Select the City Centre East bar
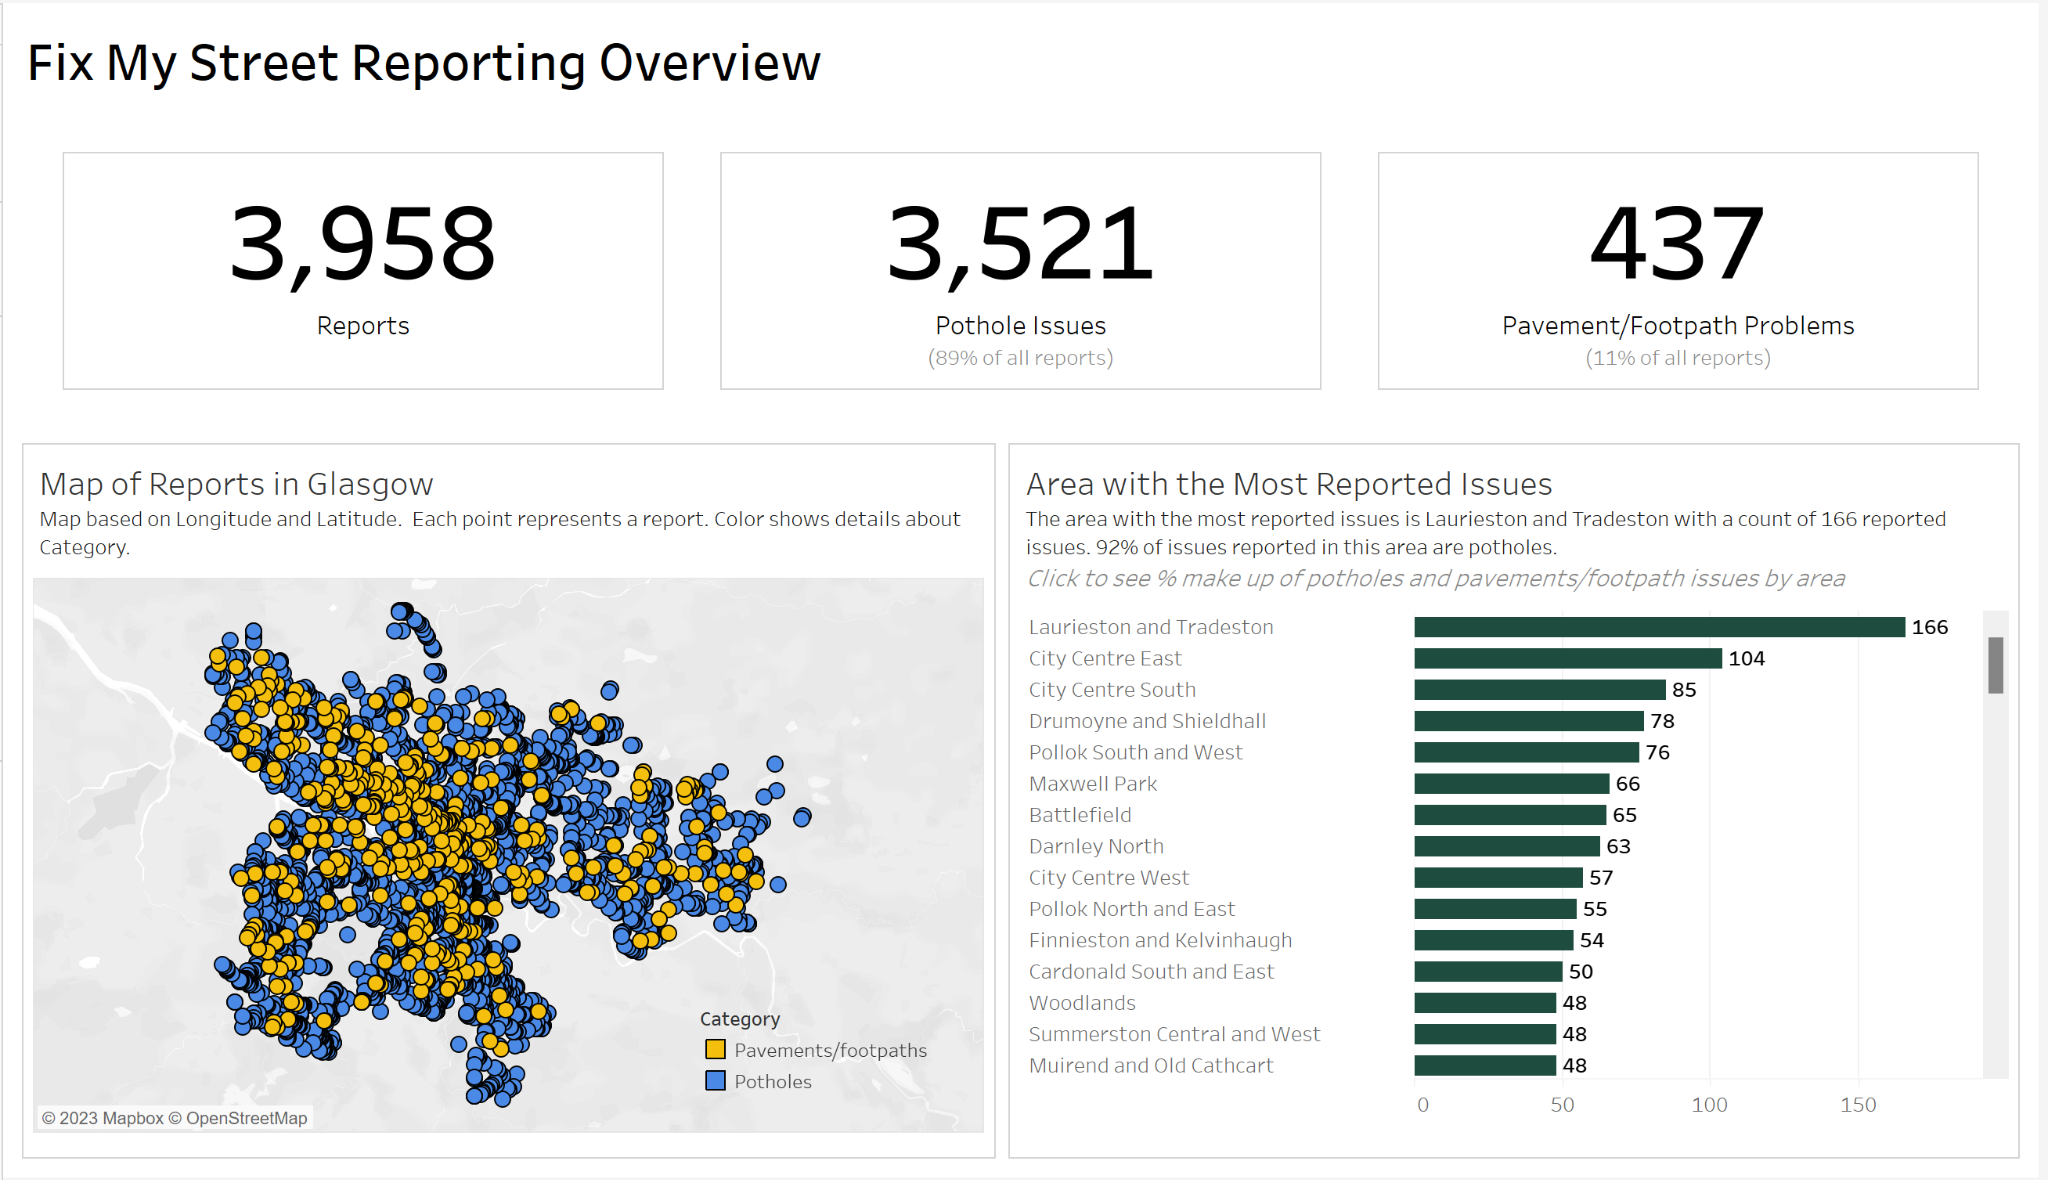The width and height of the screenshot is (2048, 1180). (x=1567, y=658)
